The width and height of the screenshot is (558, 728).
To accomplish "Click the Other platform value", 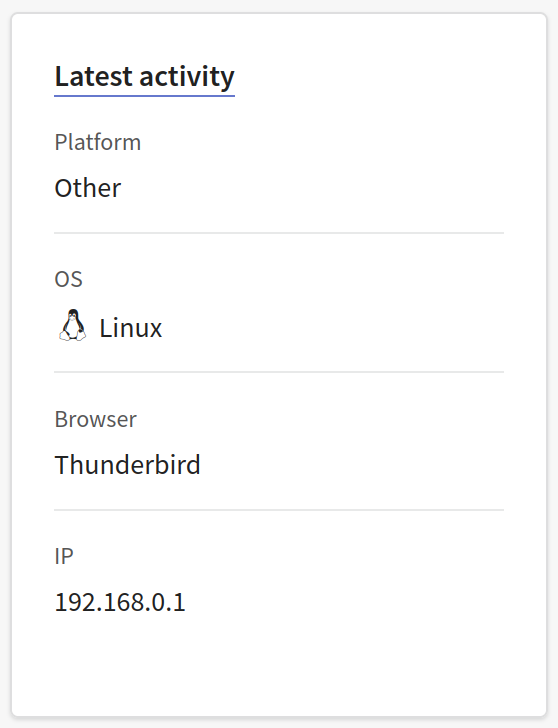I will pos(88,188).
